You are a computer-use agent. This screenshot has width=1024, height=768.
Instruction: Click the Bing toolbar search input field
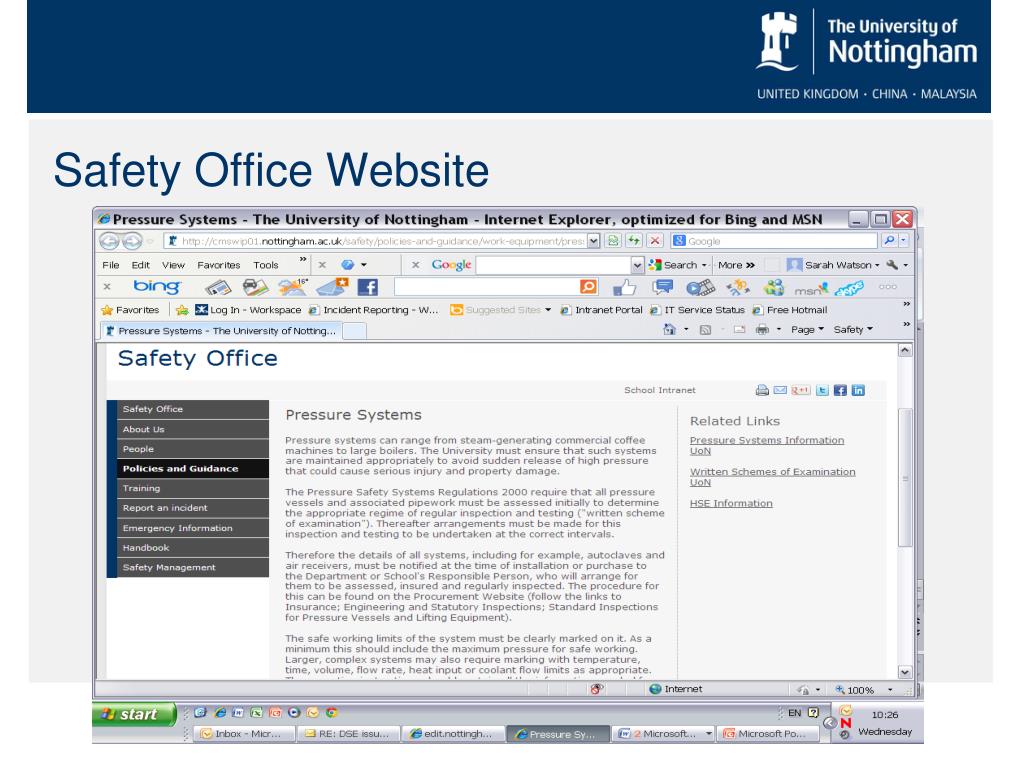point(487,287)
